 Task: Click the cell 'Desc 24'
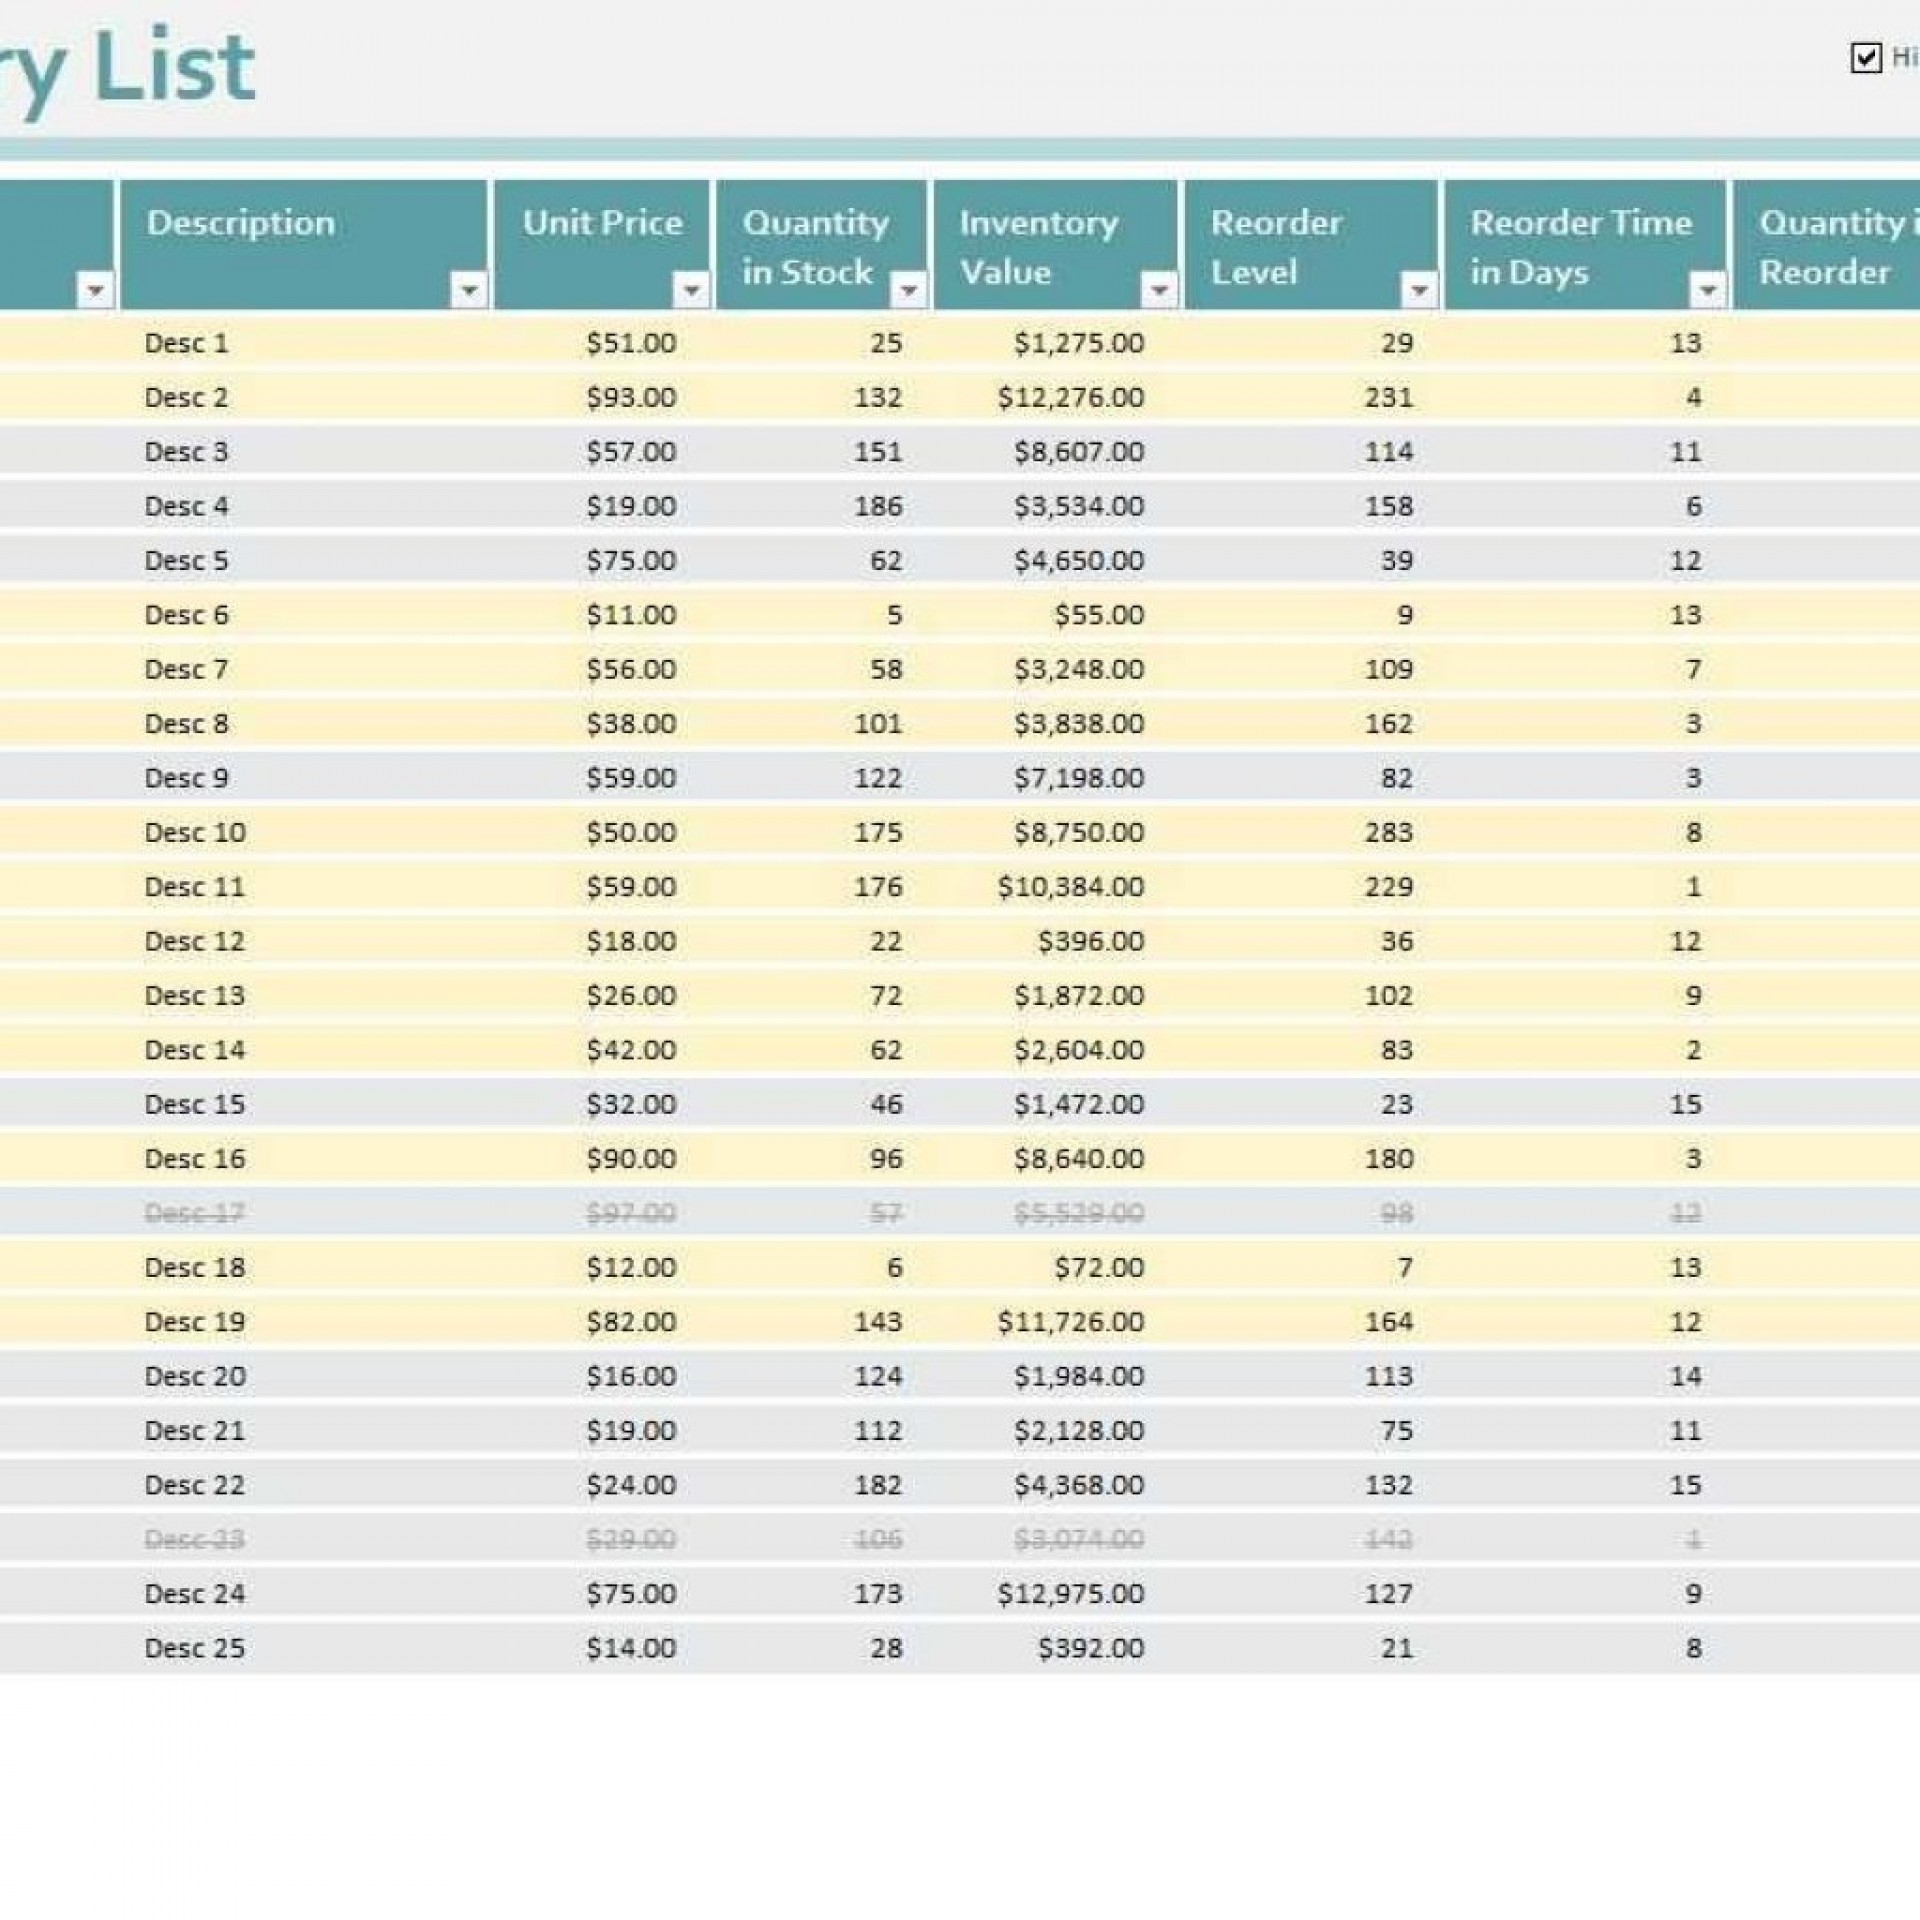[195, 1594]
